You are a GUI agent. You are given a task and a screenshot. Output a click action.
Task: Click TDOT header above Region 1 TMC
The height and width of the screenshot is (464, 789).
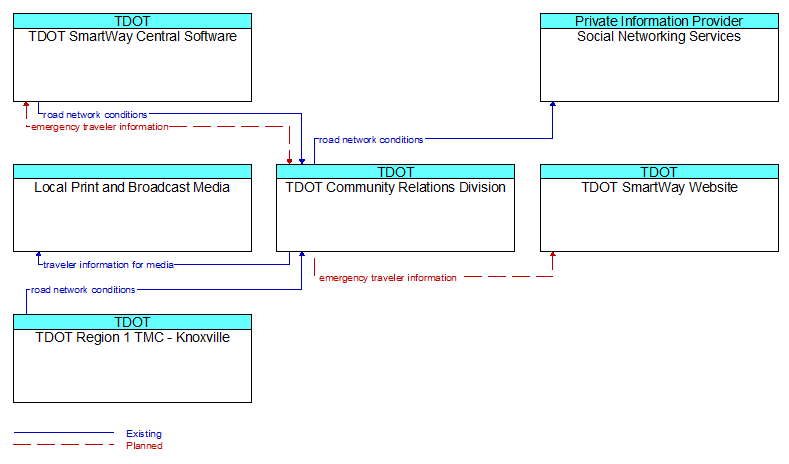[132, 322]
